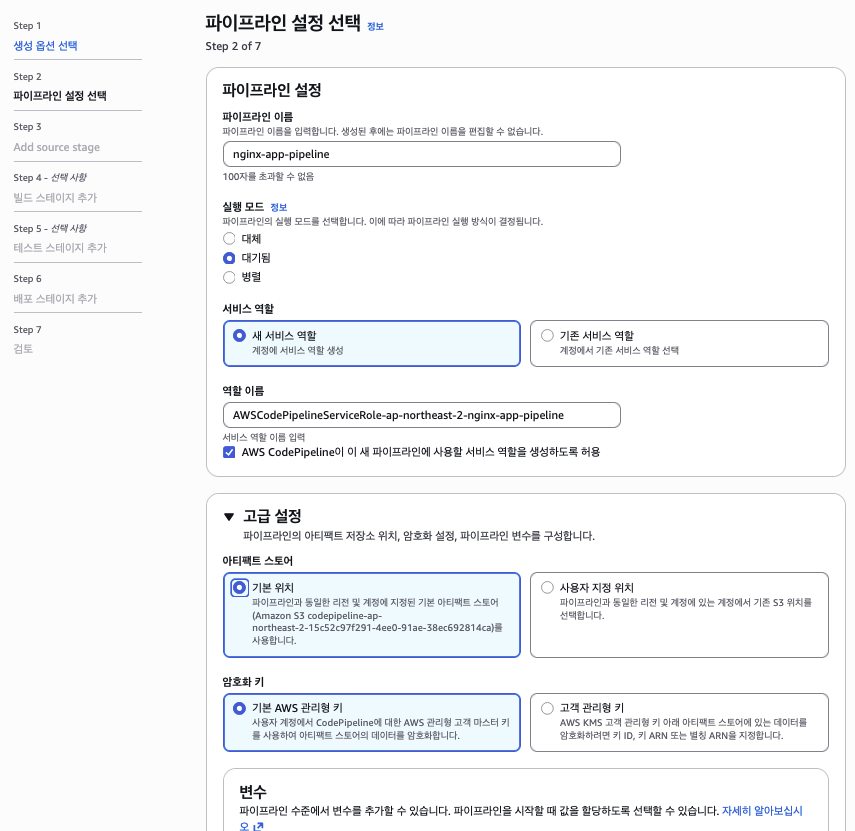The image size is (855, 831).
Task: Select 대체 execution mode radio button
Action: (229, 239)
